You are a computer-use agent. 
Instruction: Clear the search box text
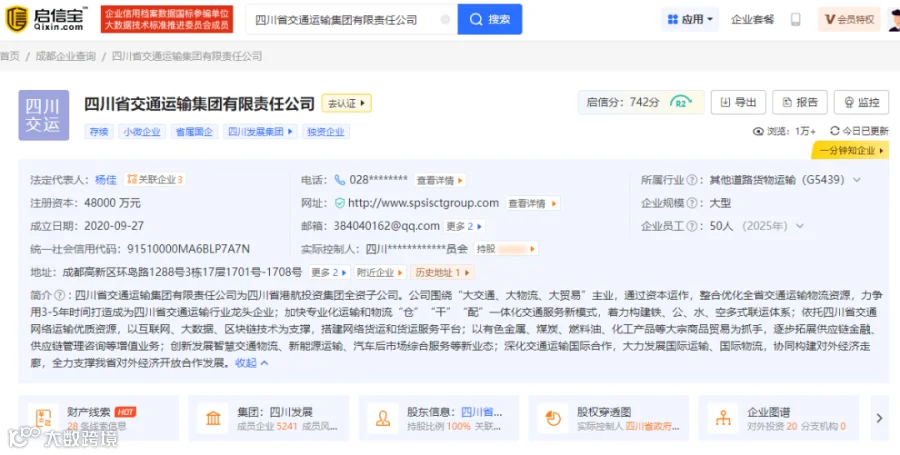pyautogui.click(x=445, y=20)
